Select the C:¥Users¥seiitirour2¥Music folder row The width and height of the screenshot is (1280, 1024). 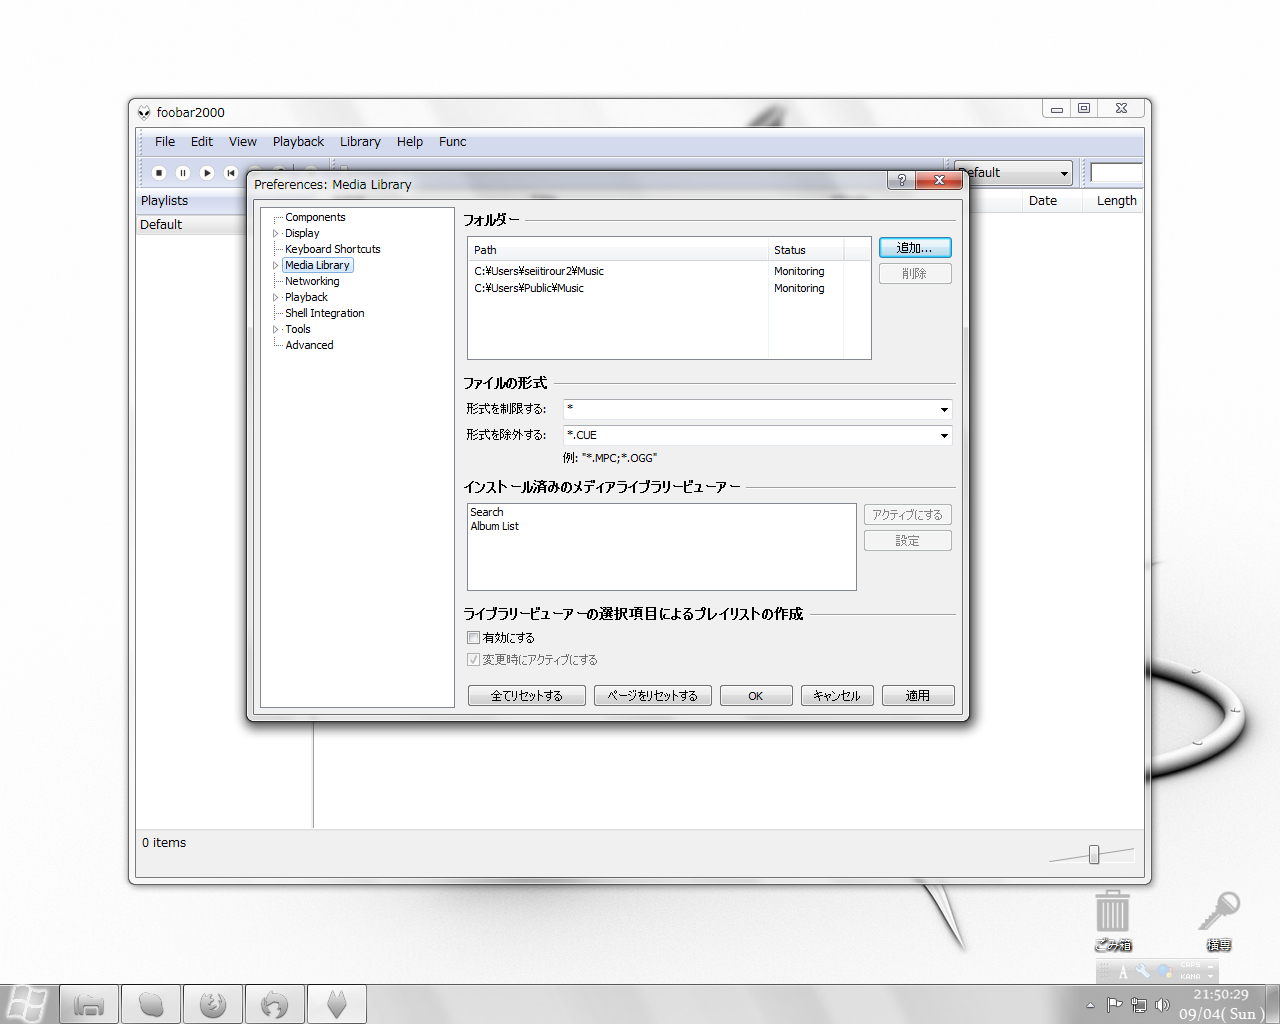[657, 271]
